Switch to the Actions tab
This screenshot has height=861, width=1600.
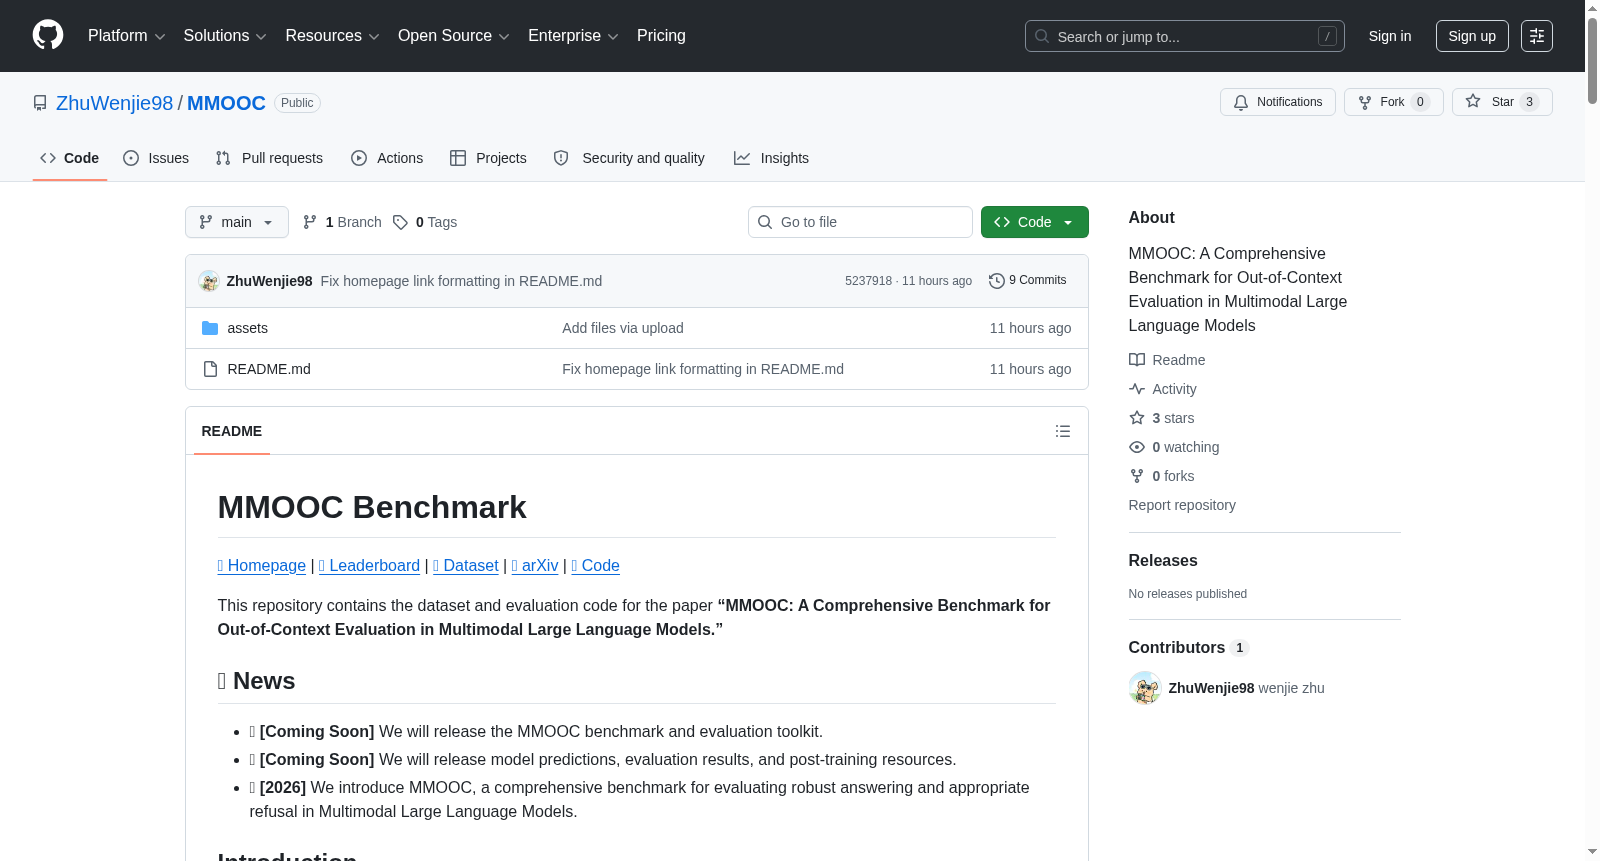click(387, 158)
